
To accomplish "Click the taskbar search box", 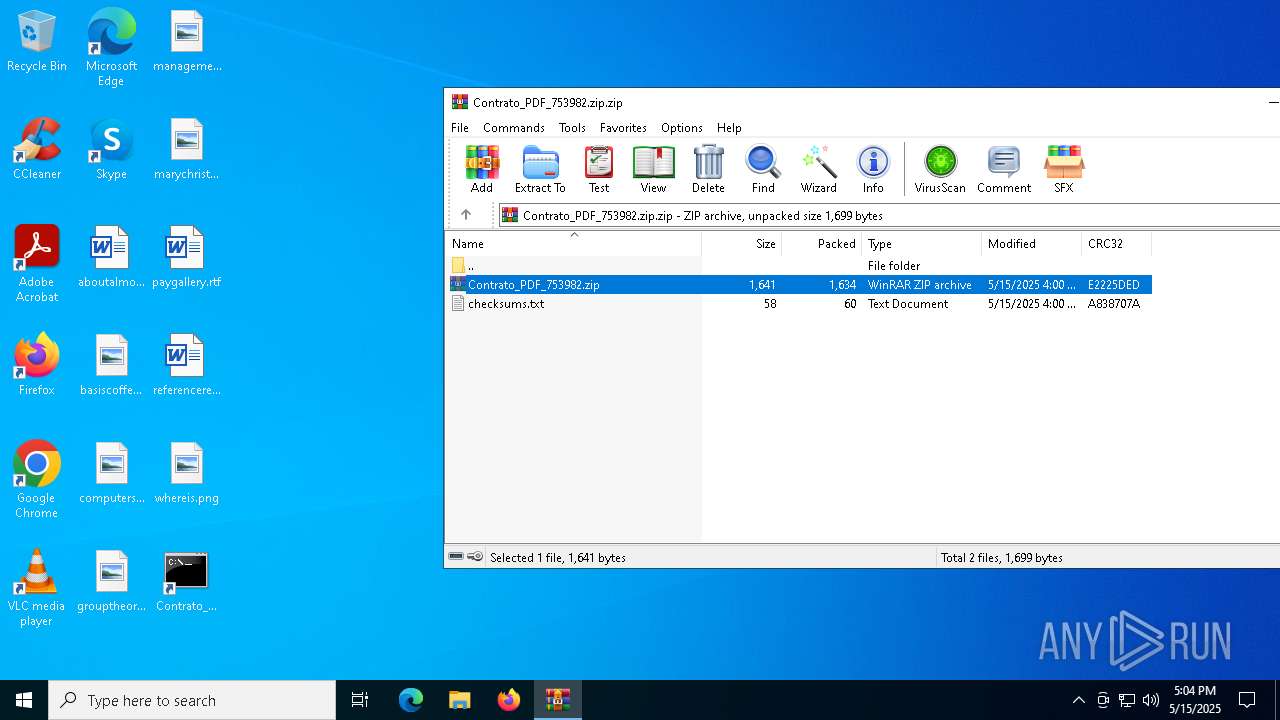I will [192, 700].
